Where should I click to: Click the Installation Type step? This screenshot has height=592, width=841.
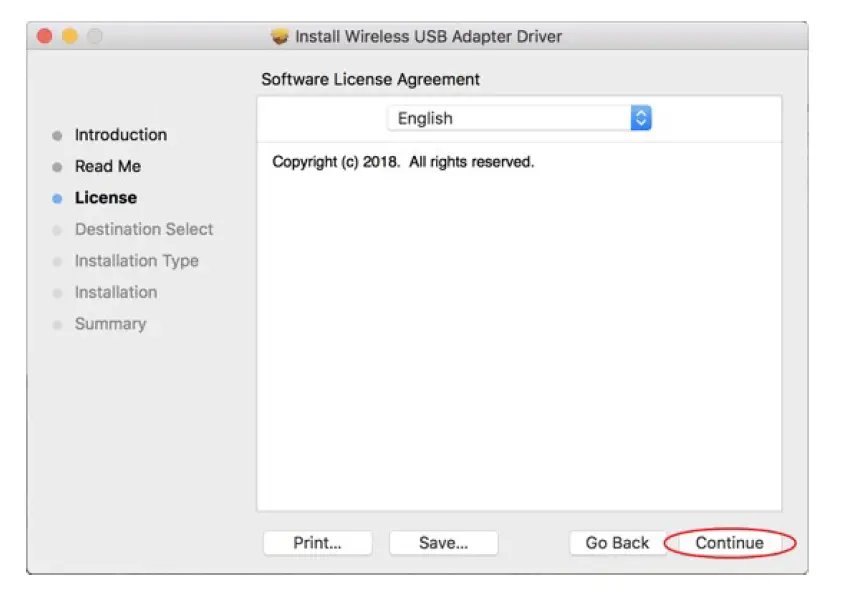click(x=136, y=261)
